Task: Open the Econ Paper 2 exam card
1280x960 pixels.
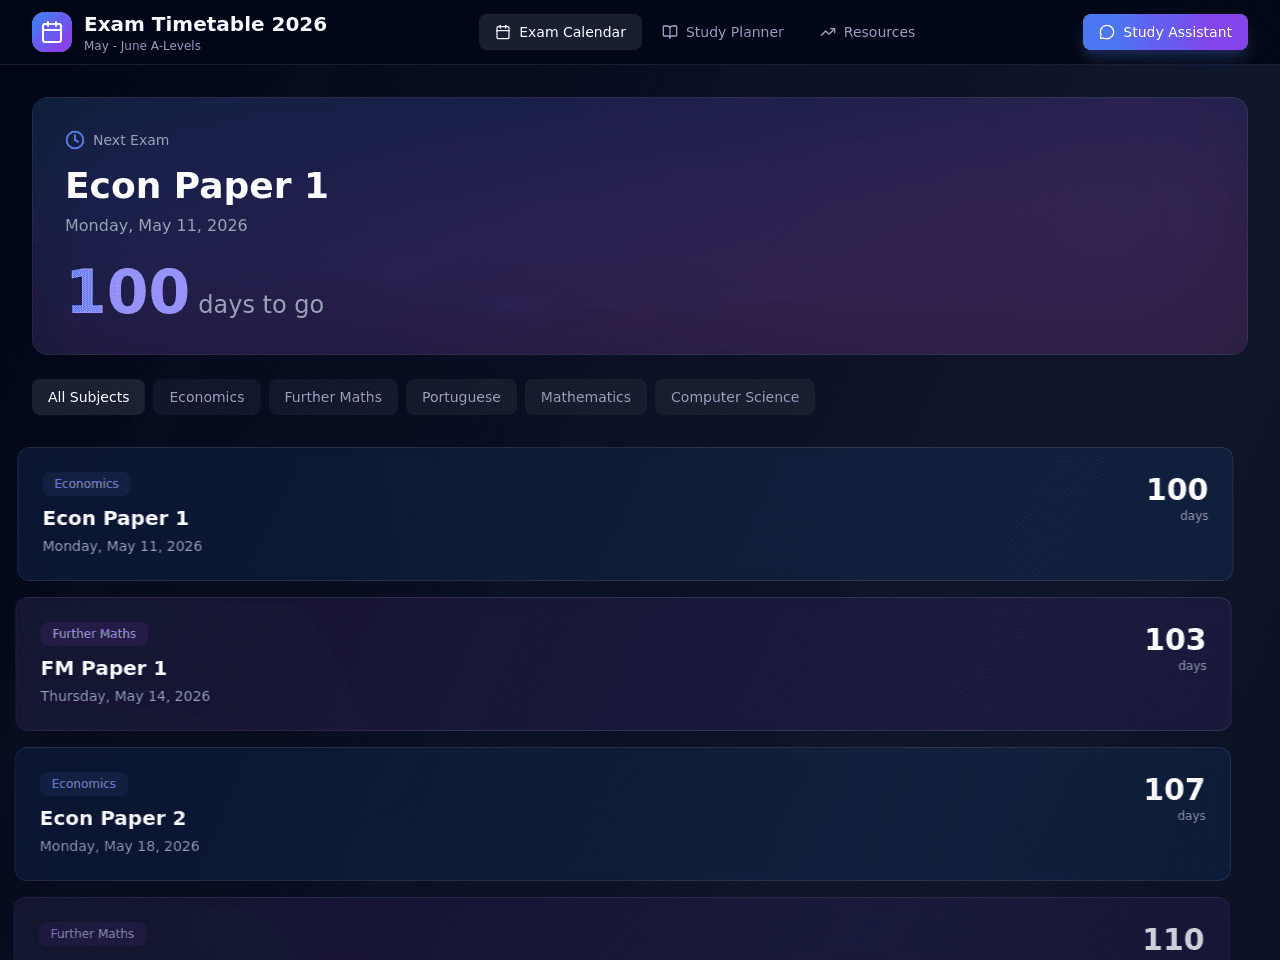Action: click(x=622, y=814)
